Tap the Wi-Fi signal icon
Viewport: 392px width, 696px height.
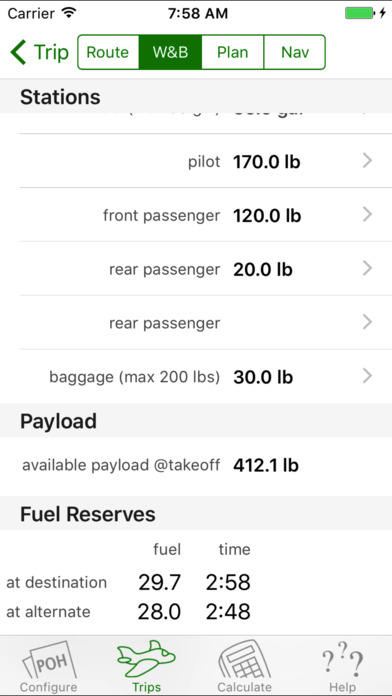pyautogui.click(x=69, y=13)
